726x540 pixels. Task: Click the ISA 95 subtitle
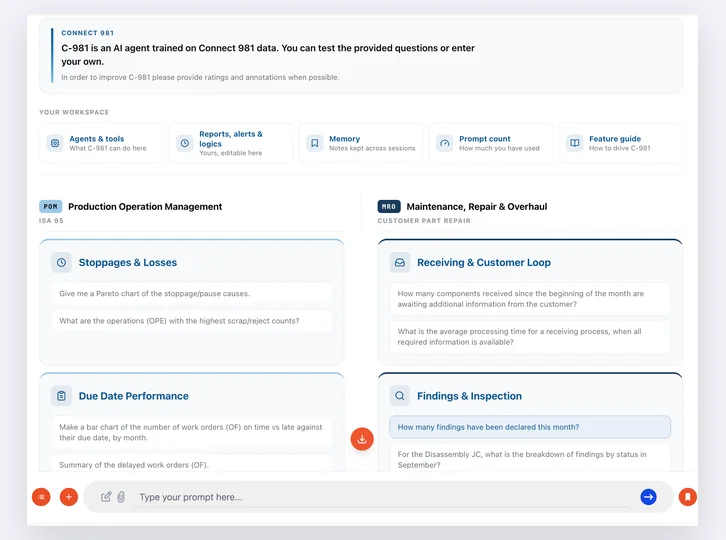[51, 220]
